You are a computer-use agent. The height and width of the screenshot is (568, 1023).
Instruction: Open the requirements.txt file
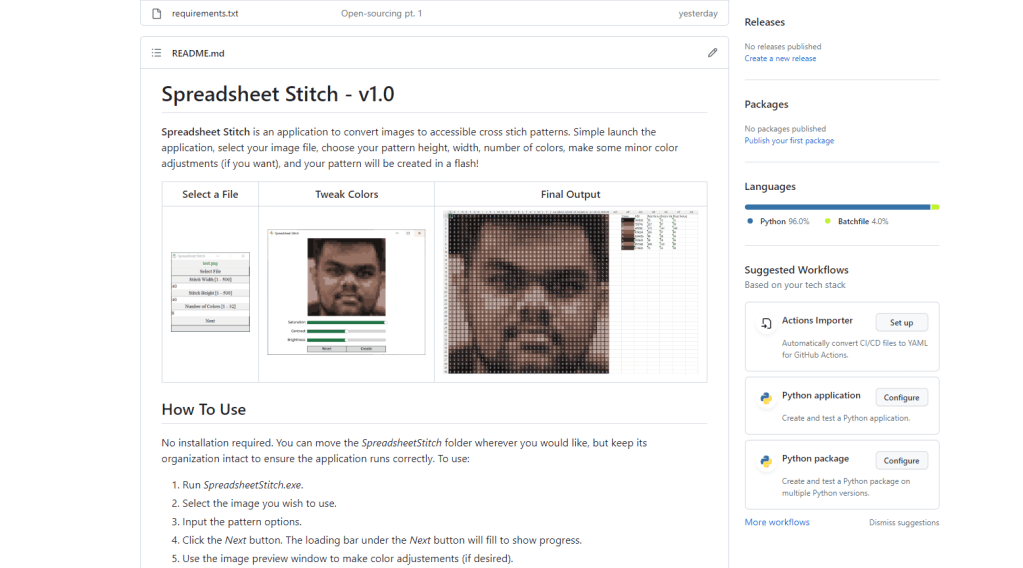click(x=205, y=14)
